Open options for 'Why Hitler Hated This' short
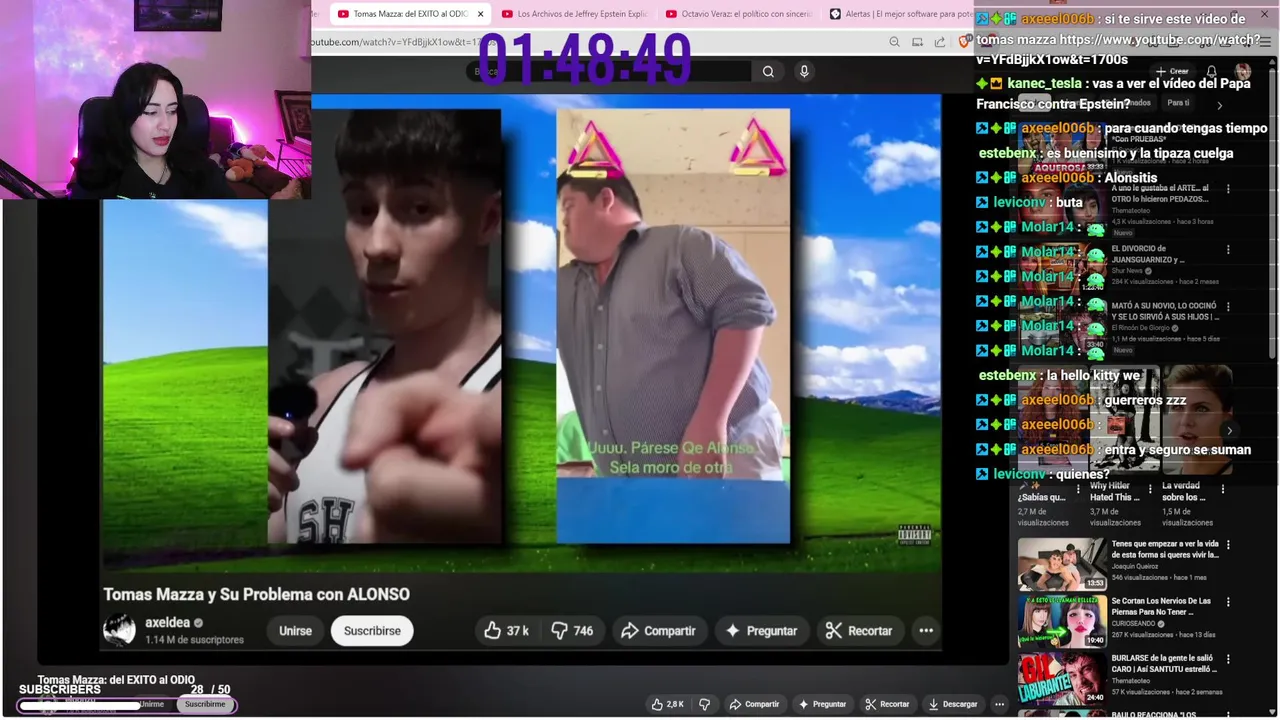Viewport: 1280px width, 720px height. click(x=1150, y=489)
